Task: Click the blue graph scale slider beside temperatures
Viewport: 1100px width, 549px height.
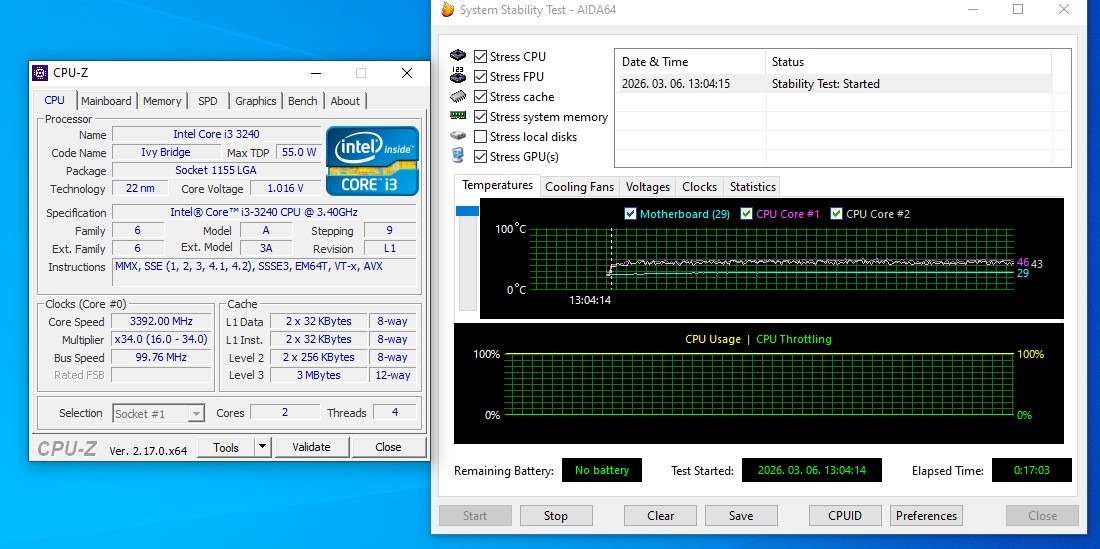Action: 467,211
